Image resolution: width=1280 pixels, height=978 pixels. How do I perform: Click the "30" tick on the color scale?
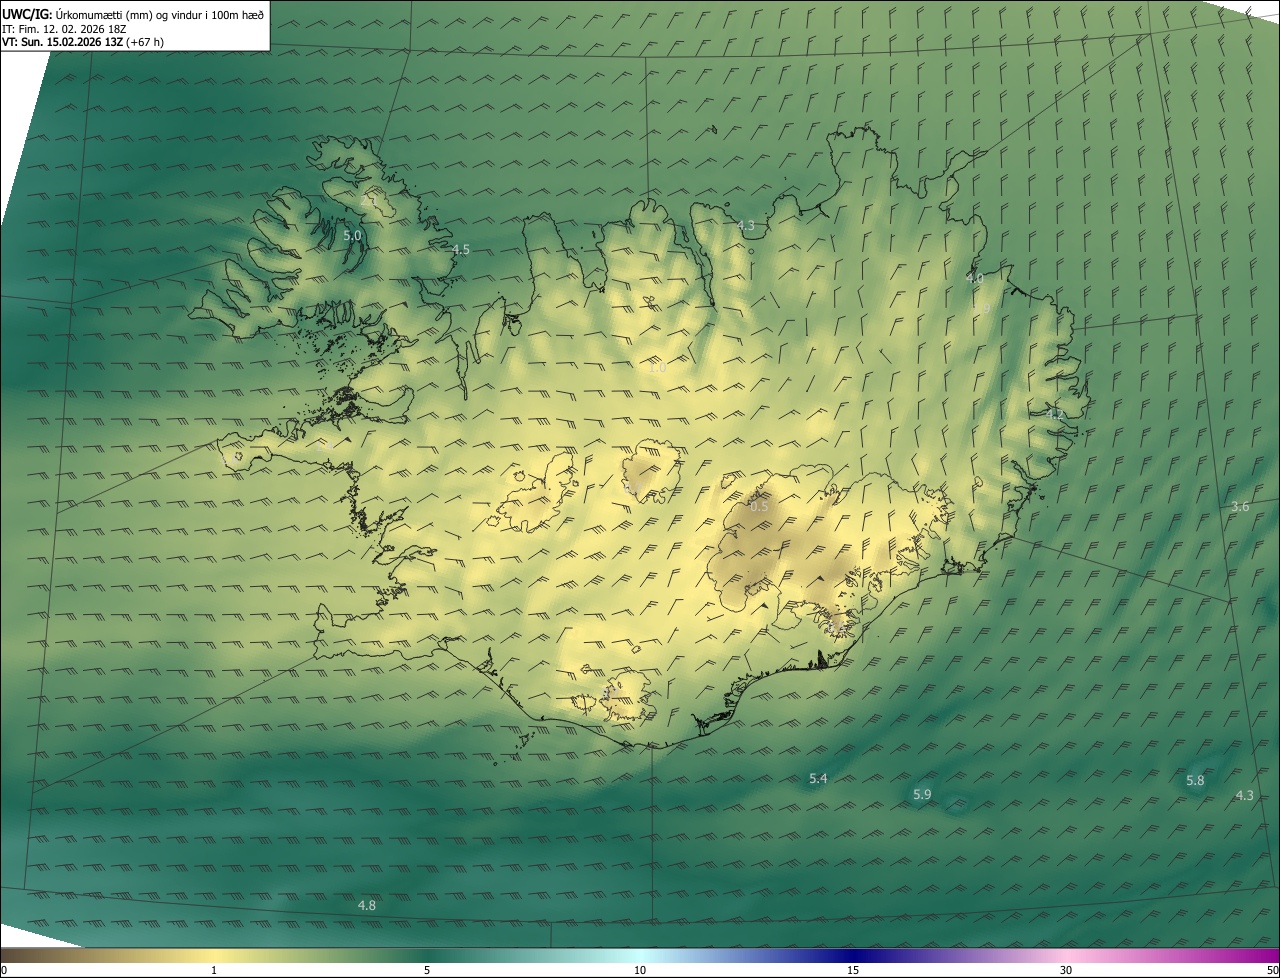[x=1066, y=970]
